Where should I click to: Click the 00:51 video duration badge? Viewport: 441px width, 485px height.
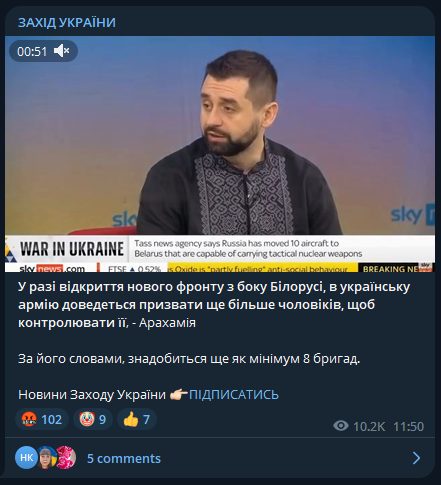[x=44, y=51]
